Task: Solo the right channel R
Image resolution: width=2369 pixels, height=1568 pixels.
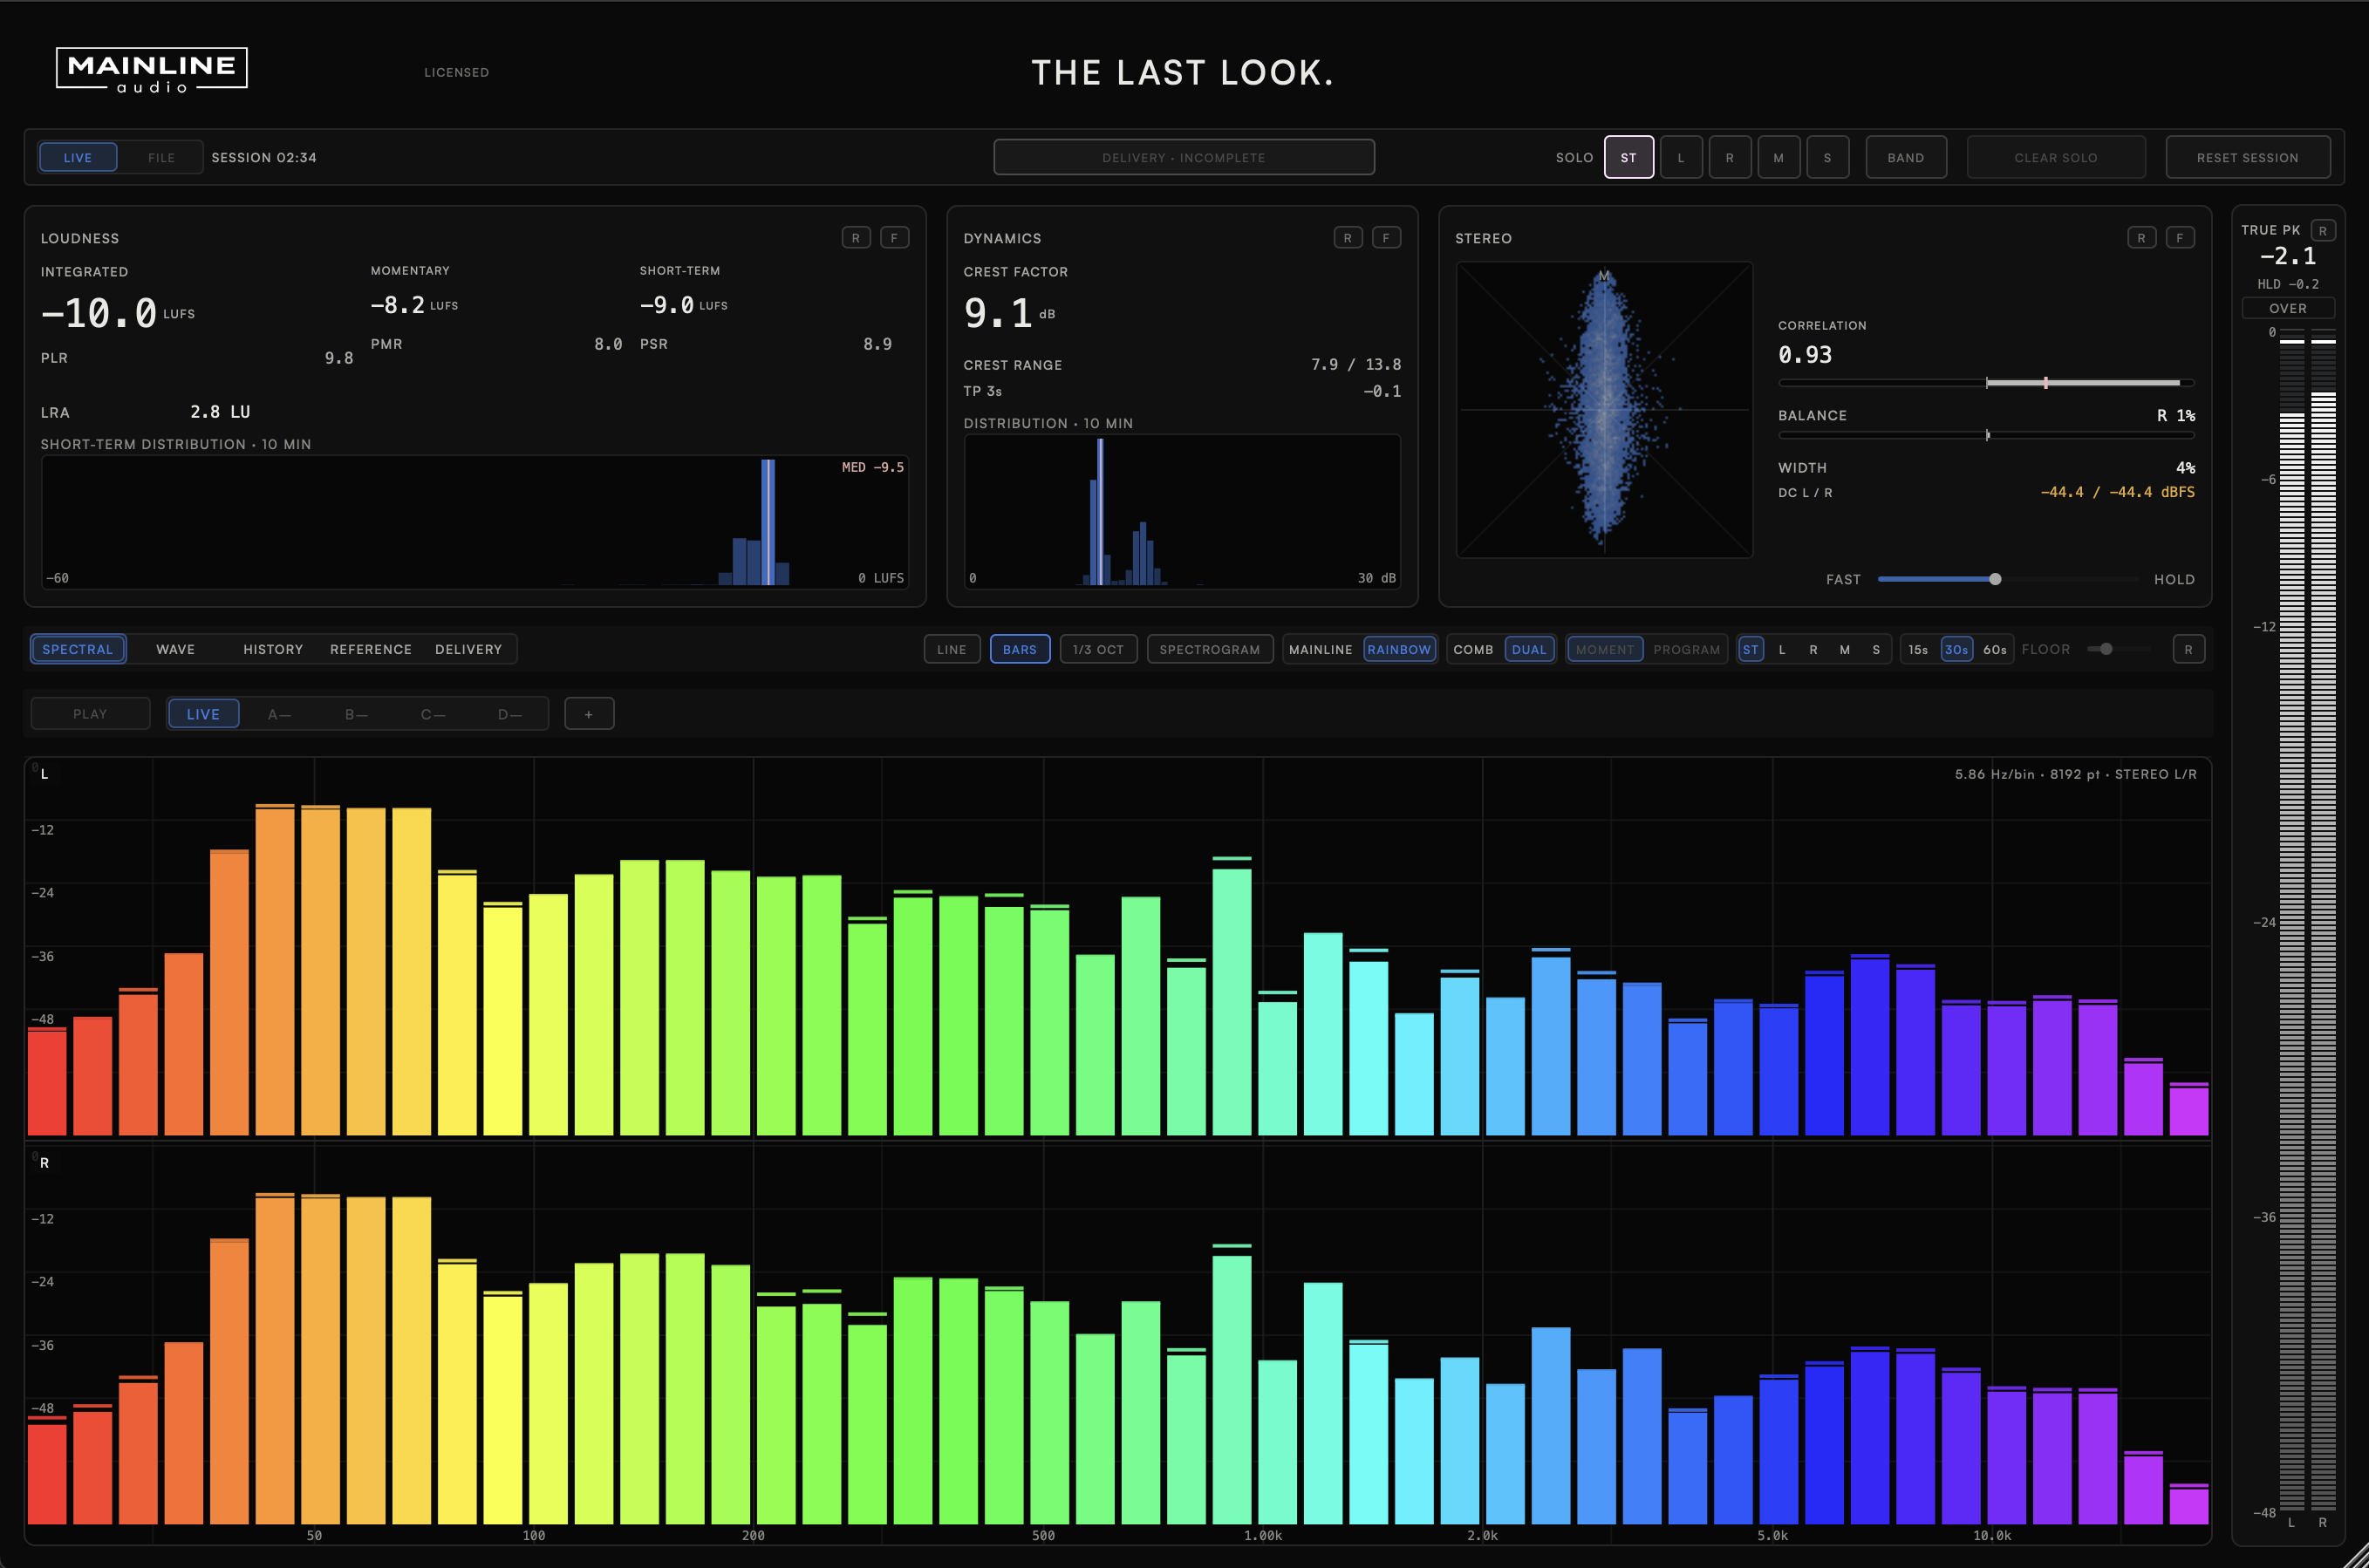Action: [1730, 158]
